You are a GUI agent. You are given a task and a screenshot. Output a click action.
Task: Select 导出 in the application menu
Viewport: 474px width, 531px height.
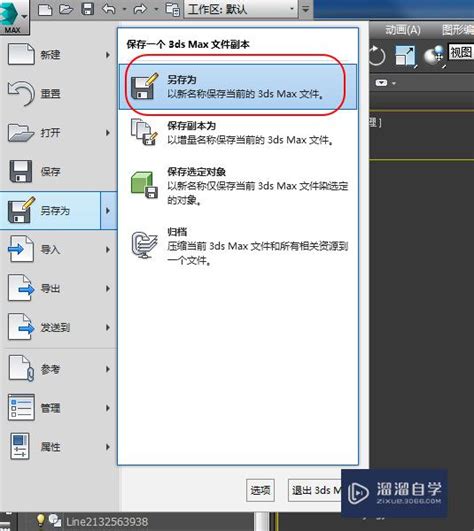coord(59,289)
